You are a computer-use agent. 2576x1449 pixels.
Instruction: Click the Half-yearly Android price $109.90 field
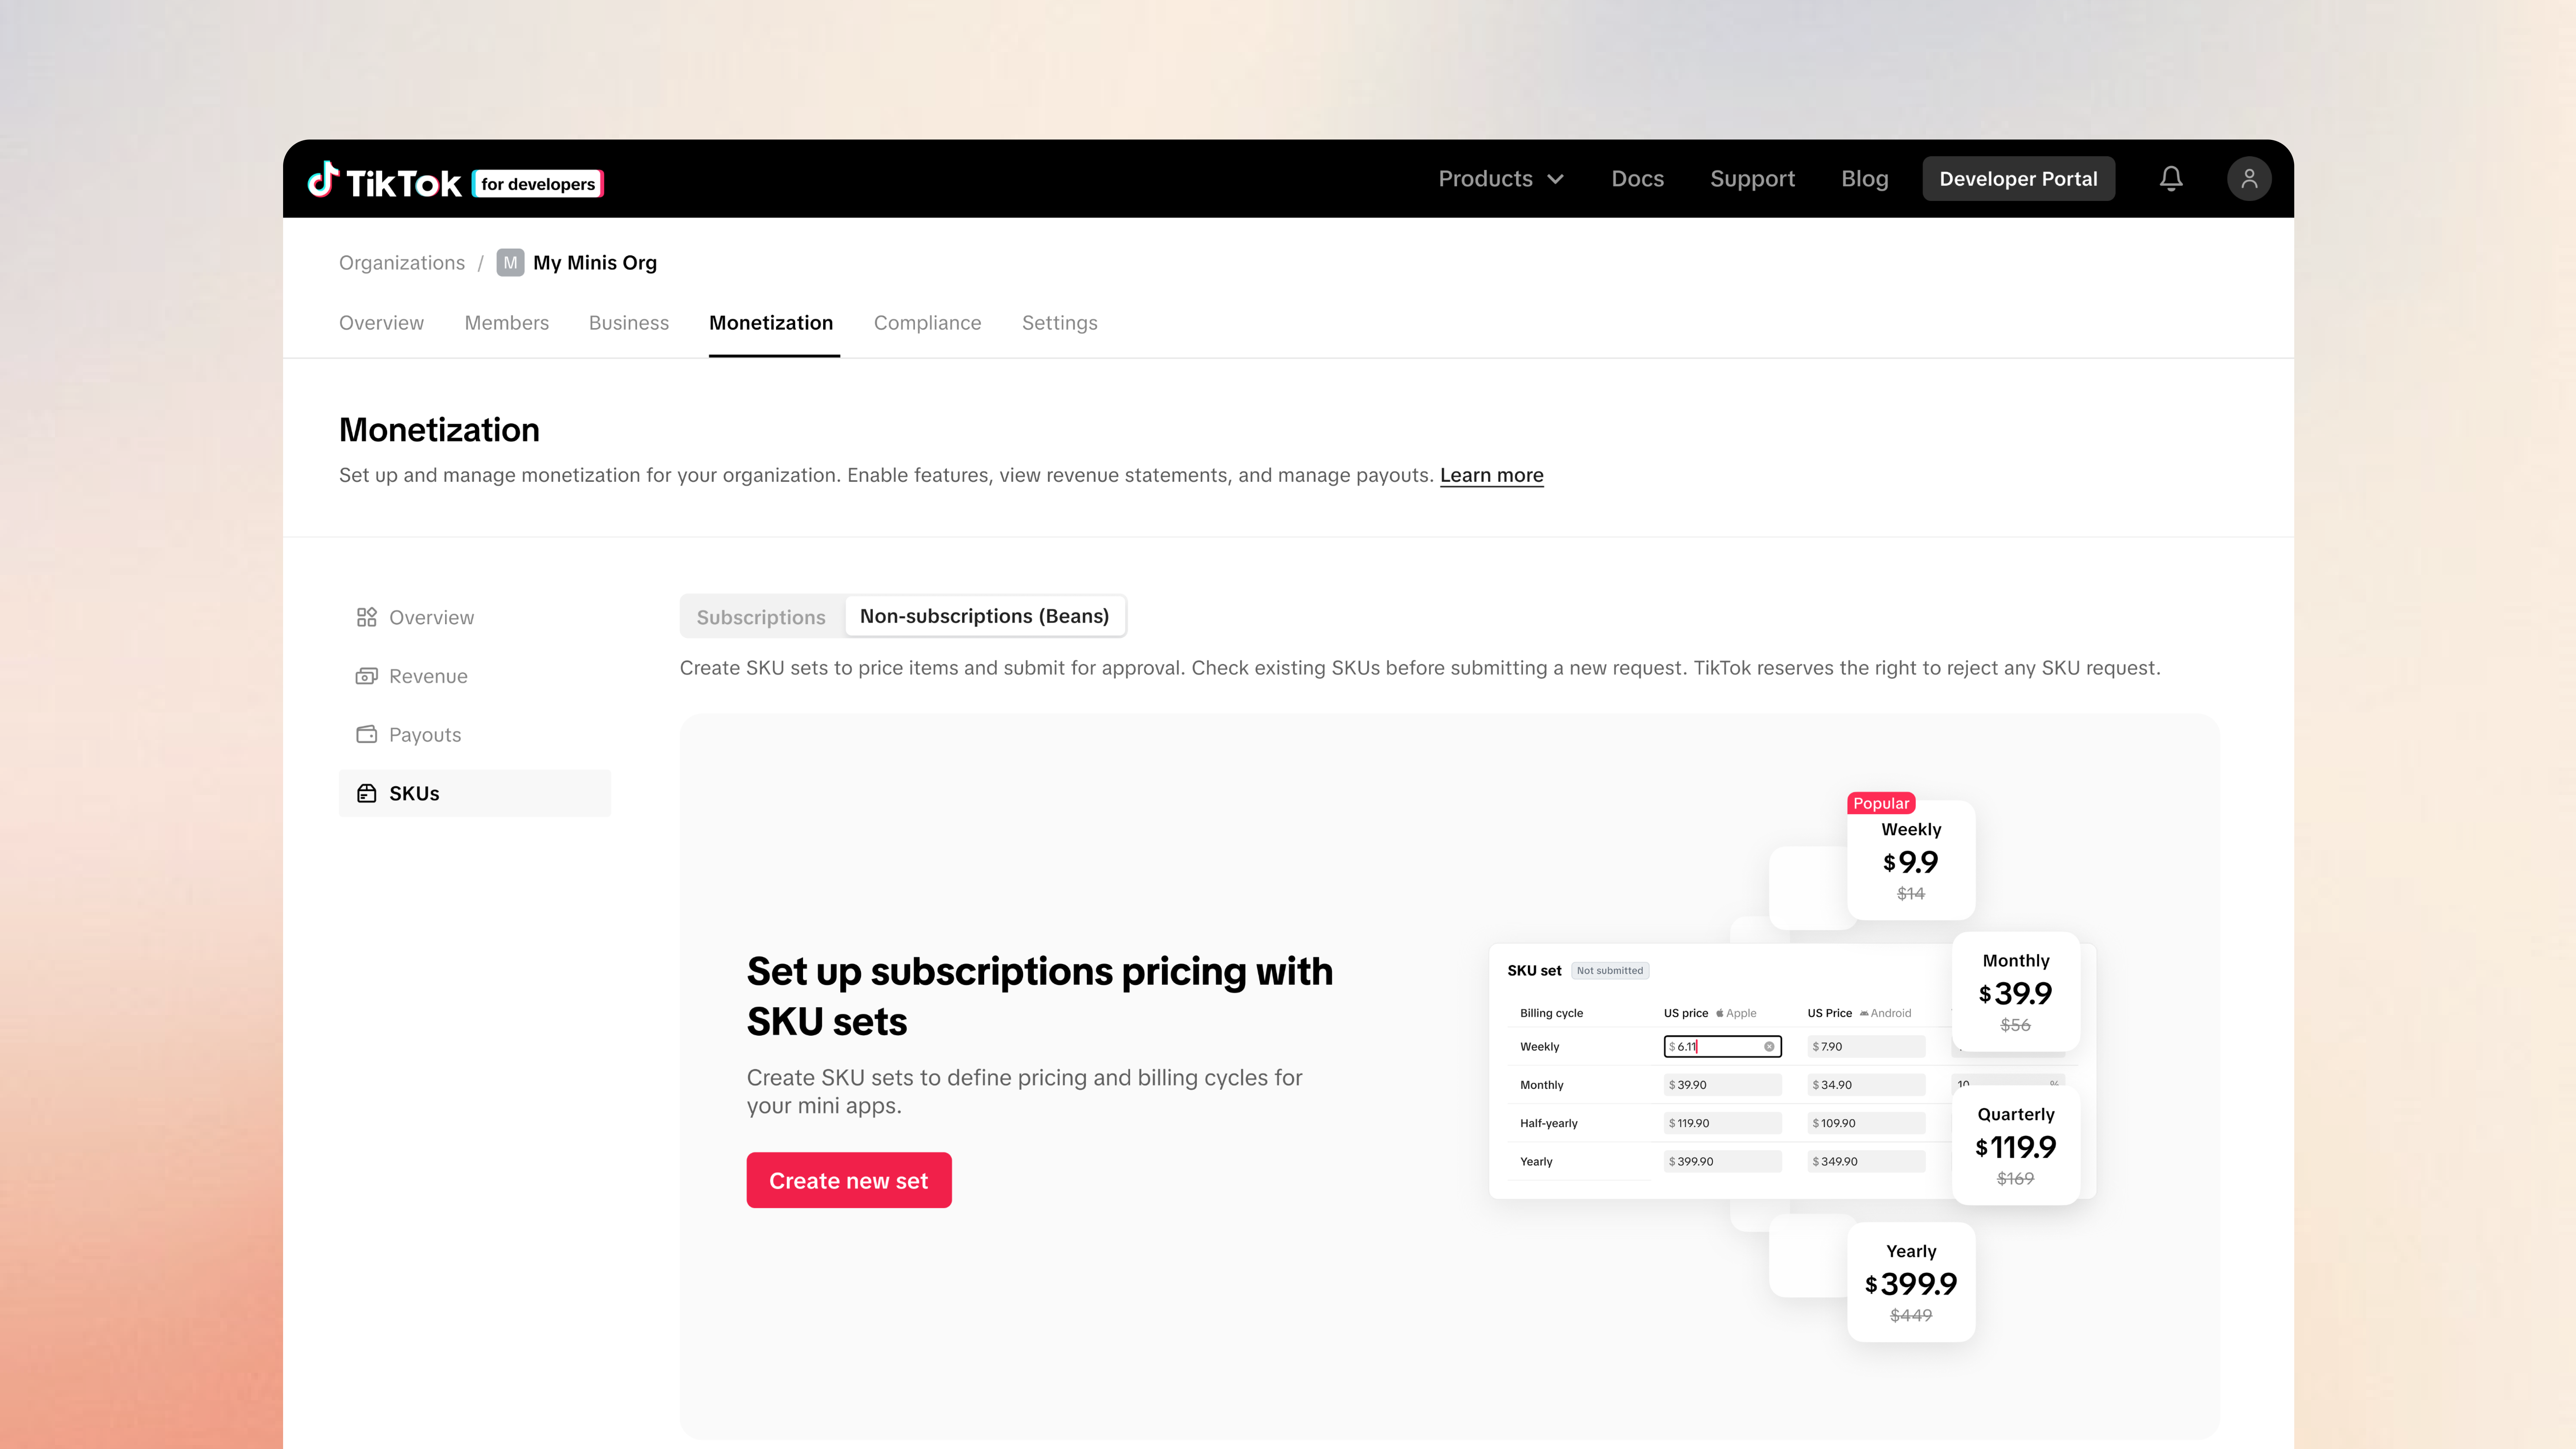pyautogui.click(x=1866, y=1123)
